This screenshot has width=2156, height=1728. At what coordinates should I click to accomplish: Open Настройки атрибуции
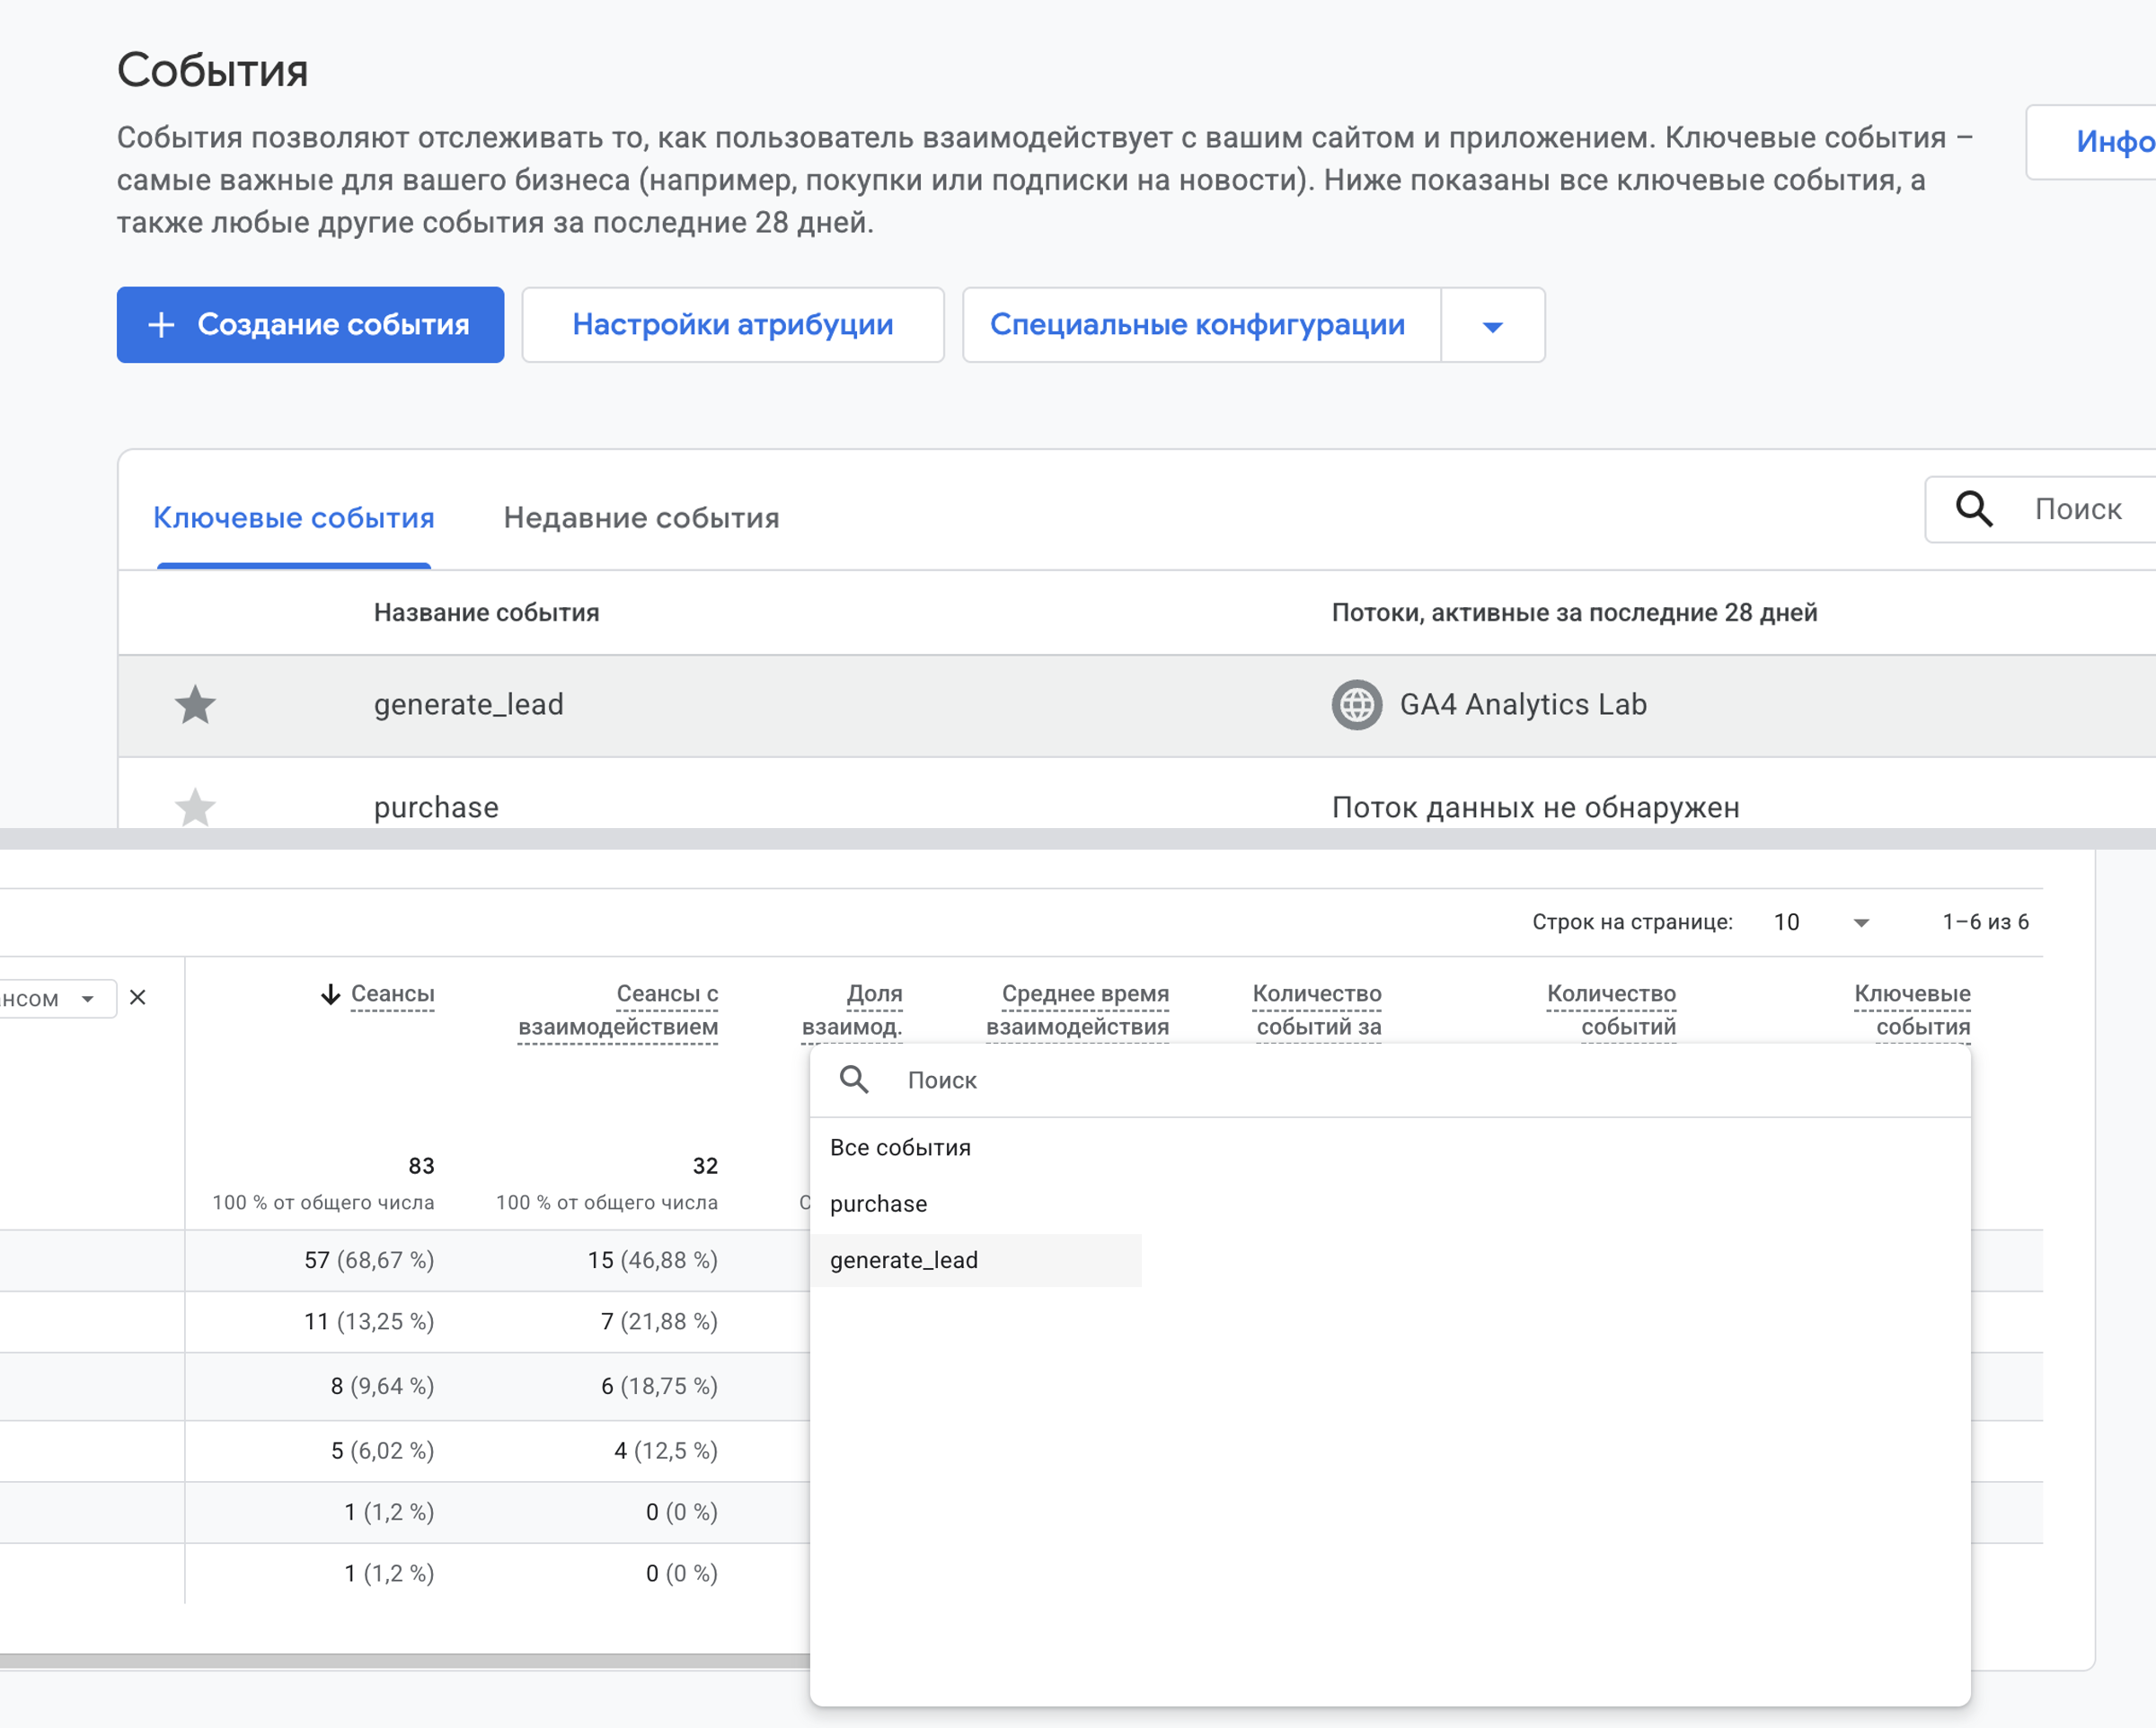732,325
